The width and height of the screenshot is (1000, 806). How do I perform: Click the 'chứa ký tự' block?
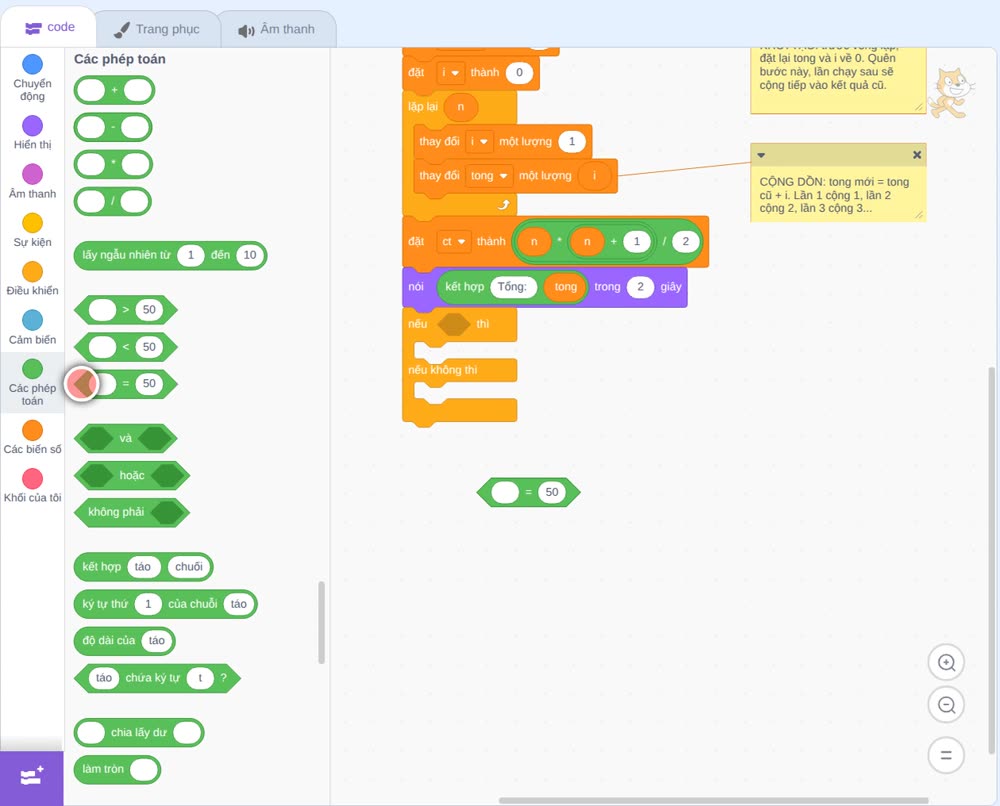pos(158,678)
